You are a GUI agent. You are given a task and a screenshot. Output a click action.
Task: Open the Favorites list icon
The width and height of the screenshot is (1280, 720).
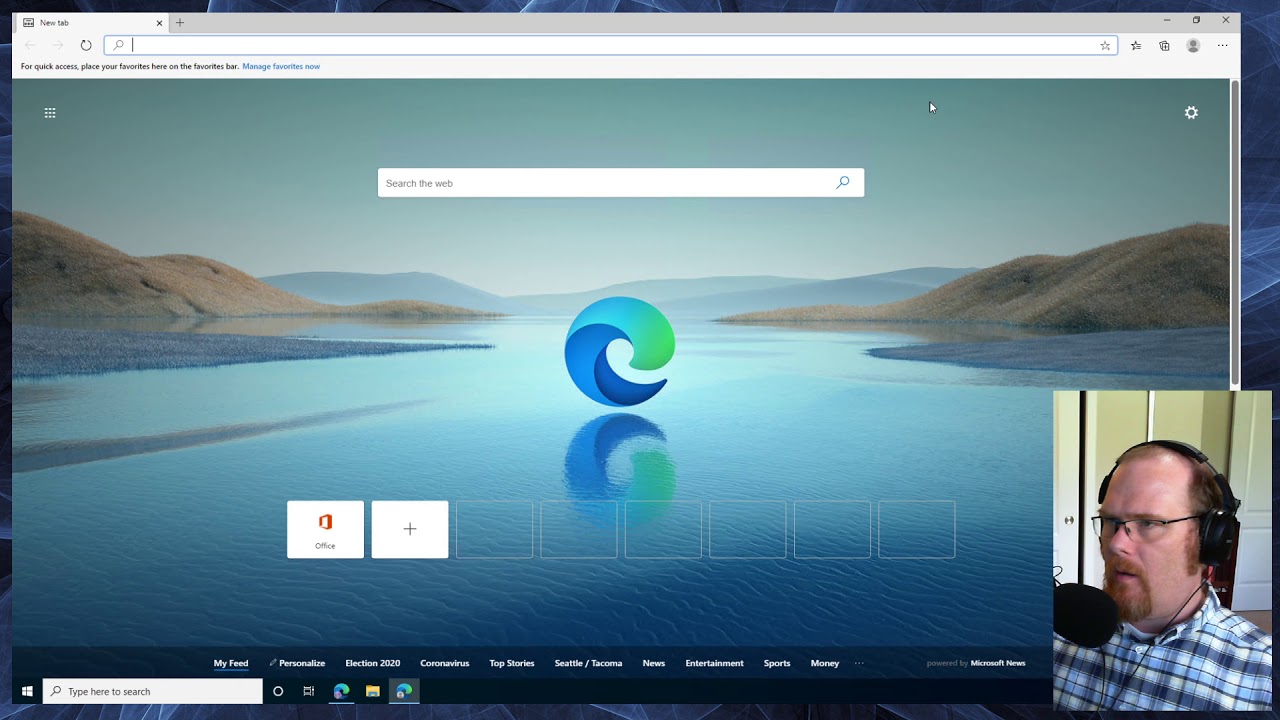(x=1136, y=45)
